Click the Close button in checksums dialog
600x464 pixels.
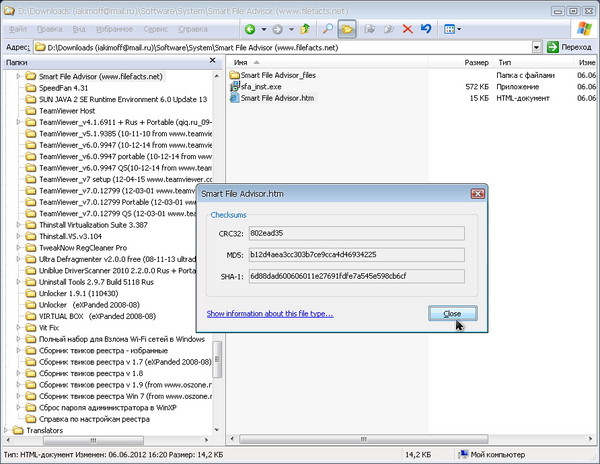point(452,314)
